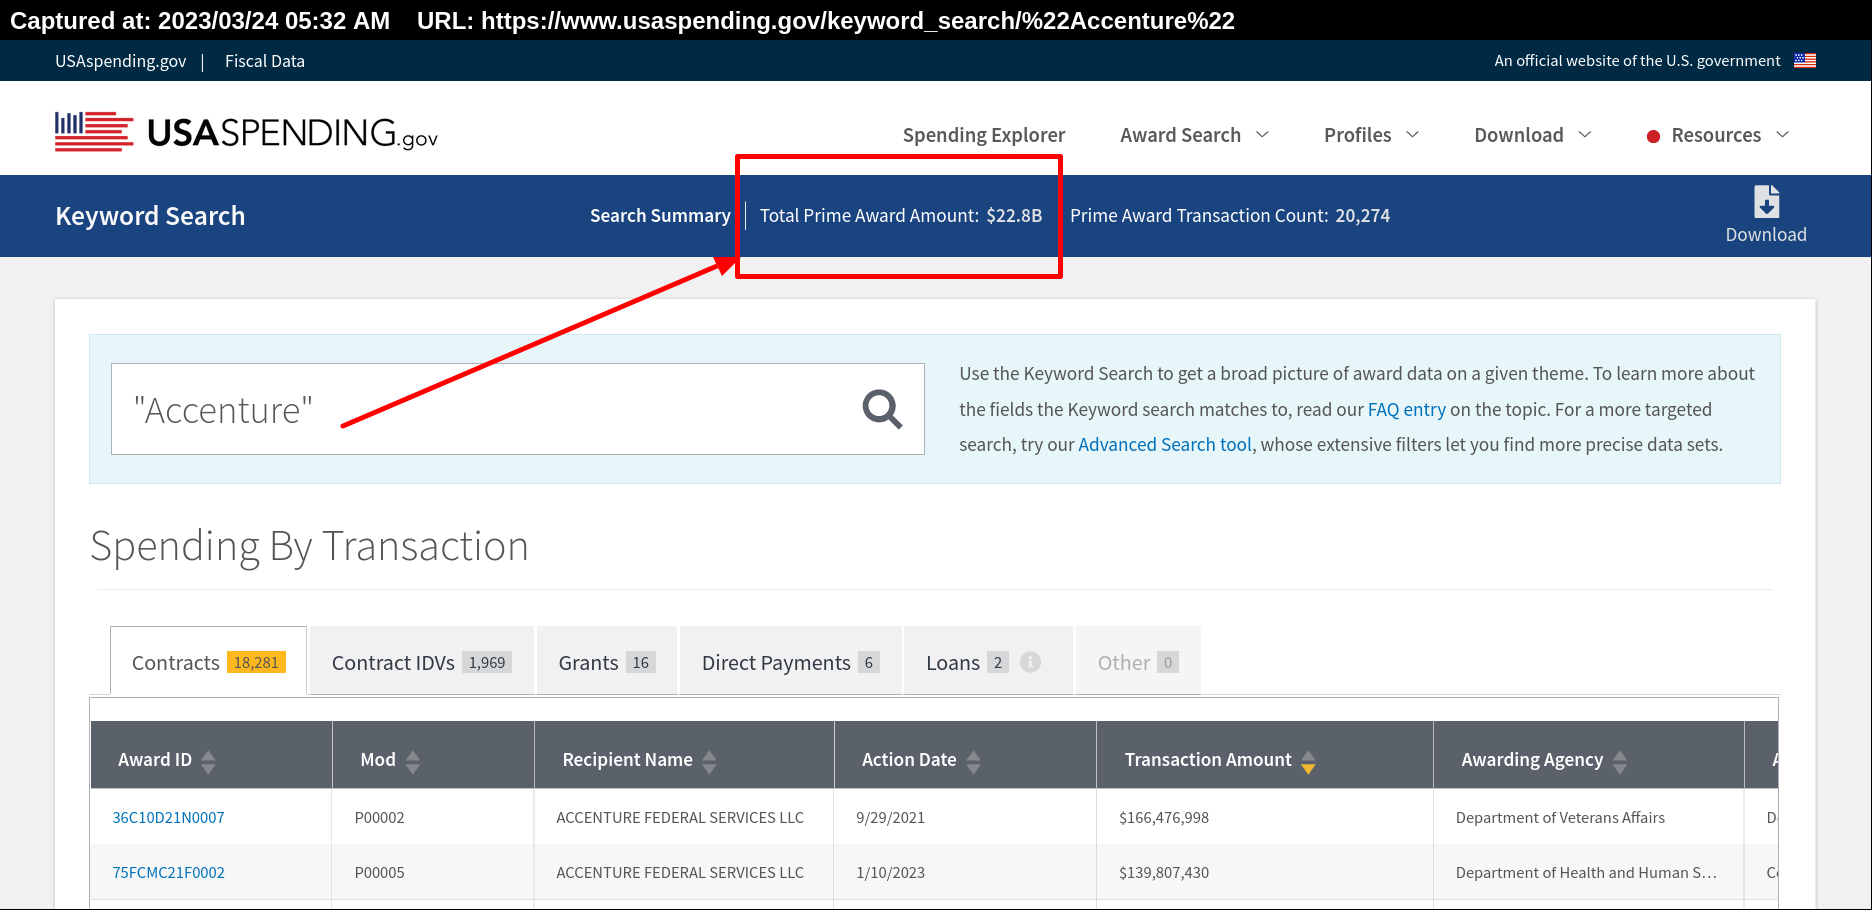This screenshot has height=910, width=1872.
Task: Open the Advanced Search tool link
Action: [1165, 444]
